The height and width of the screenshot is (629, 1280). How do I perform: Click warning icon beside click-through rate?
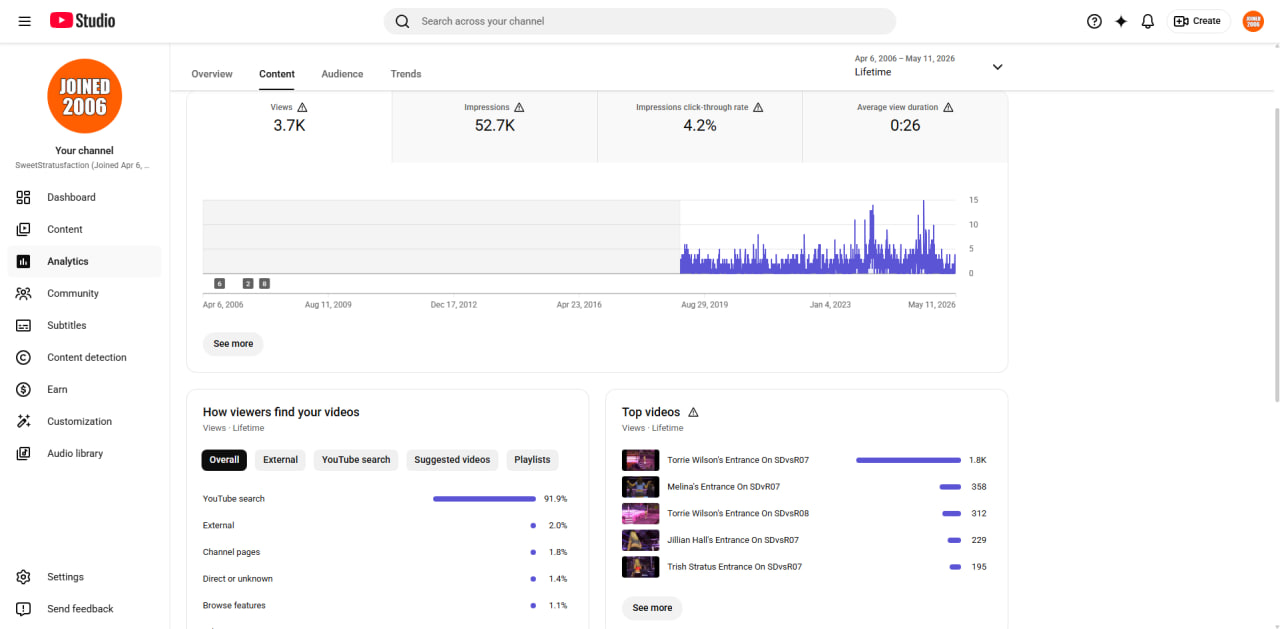(x=758, y=107)
